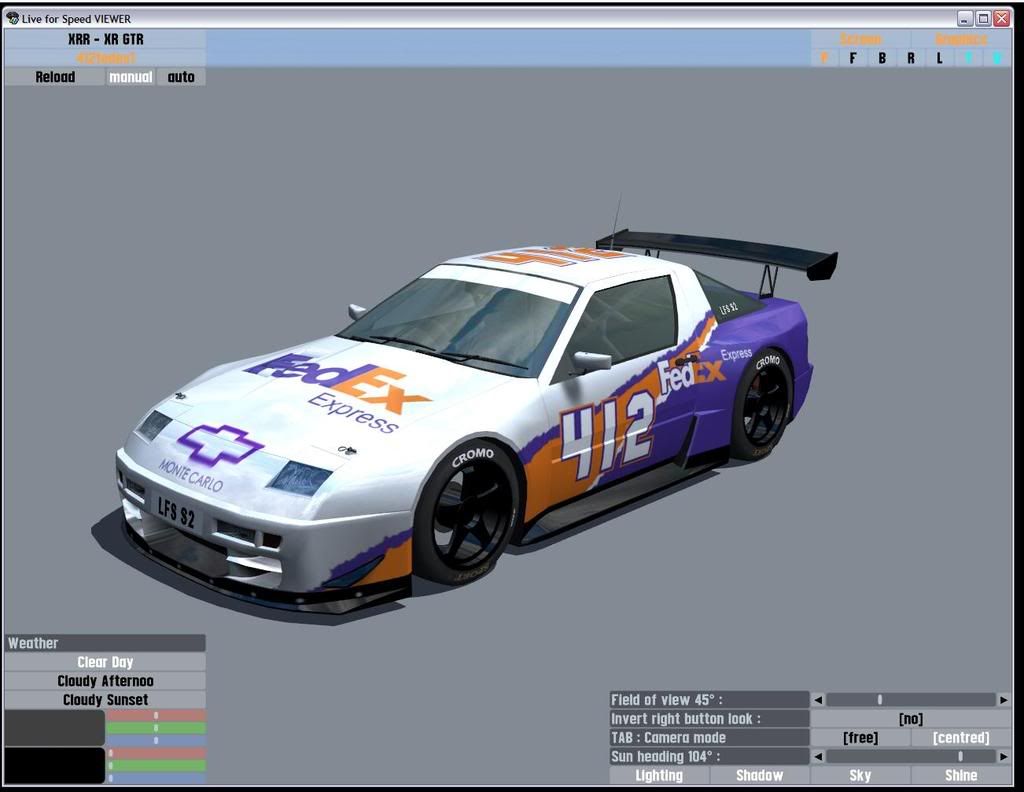Set camera mode to [centred]

pyautogui.click(x=961, y=738)
